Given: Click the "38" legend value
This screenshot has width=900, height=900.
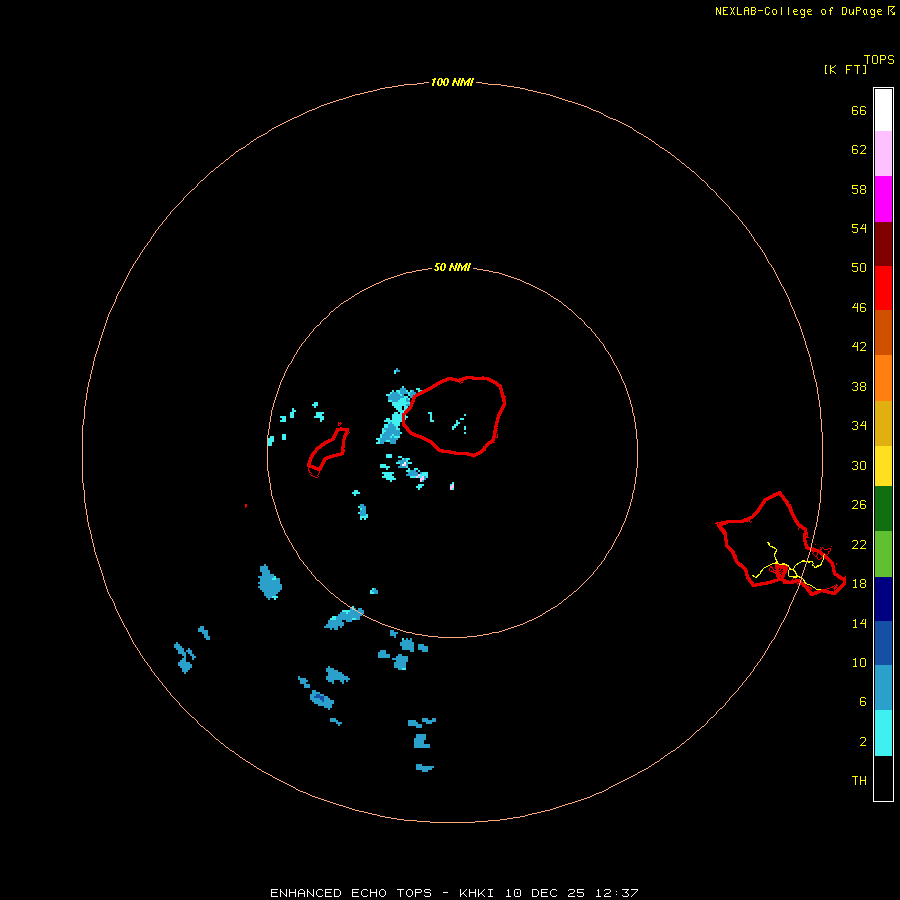Looking at the screenshot, I should click(859, 387).
